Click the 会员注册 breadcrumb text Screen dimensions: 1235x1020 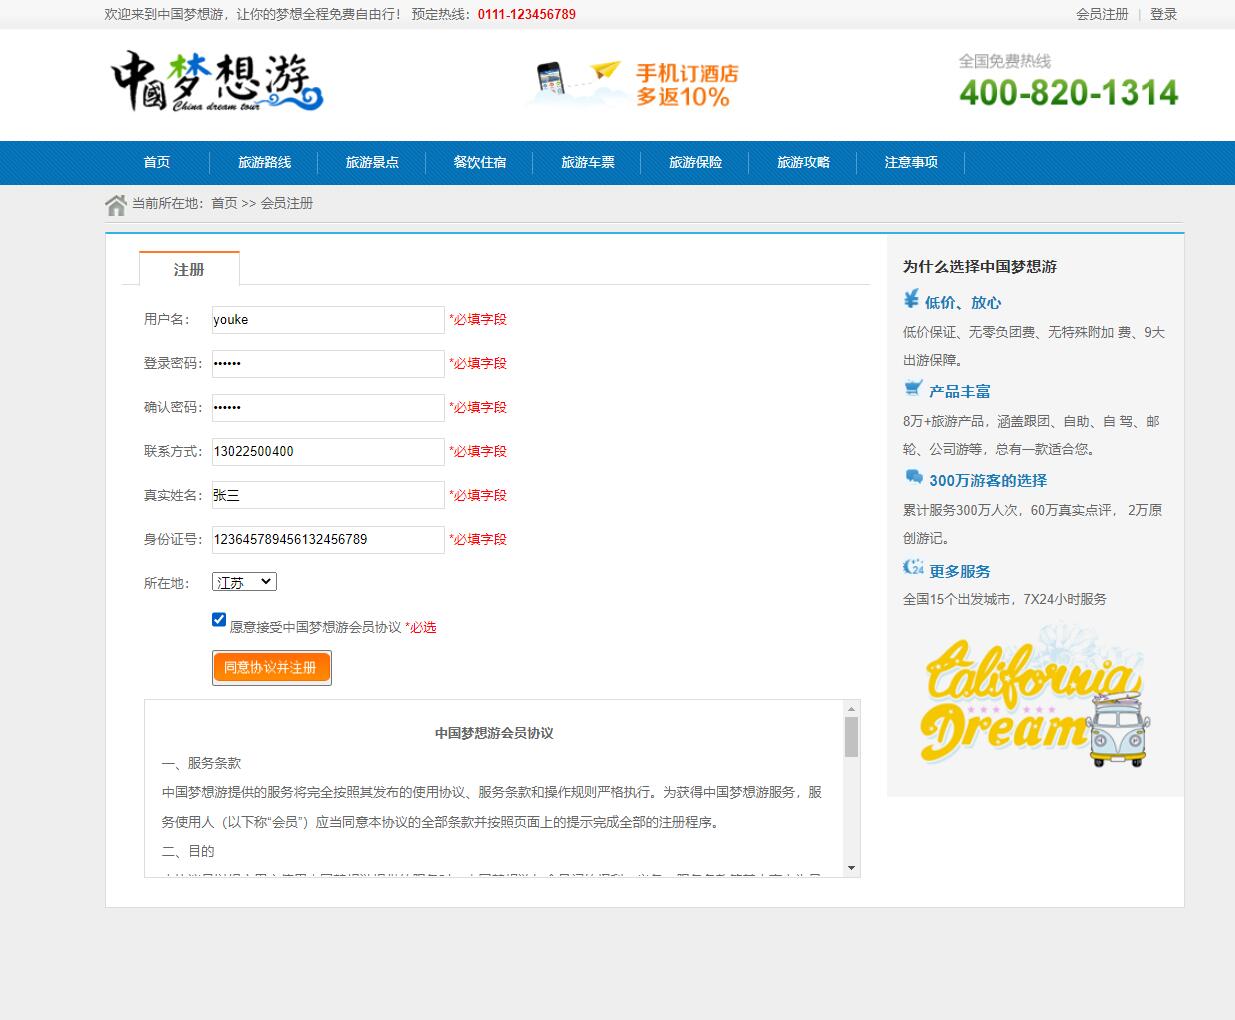(x=287, y=203)
